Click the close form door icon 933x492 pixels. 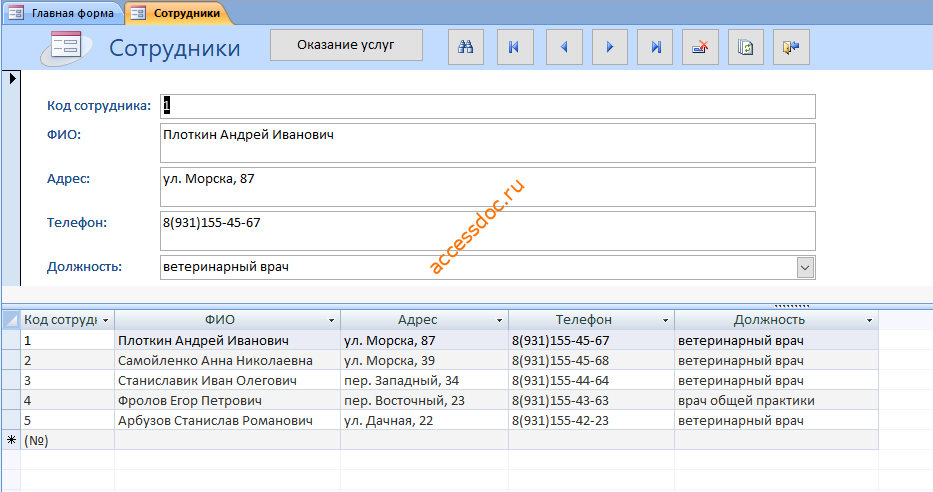click(x=791, y=47)
